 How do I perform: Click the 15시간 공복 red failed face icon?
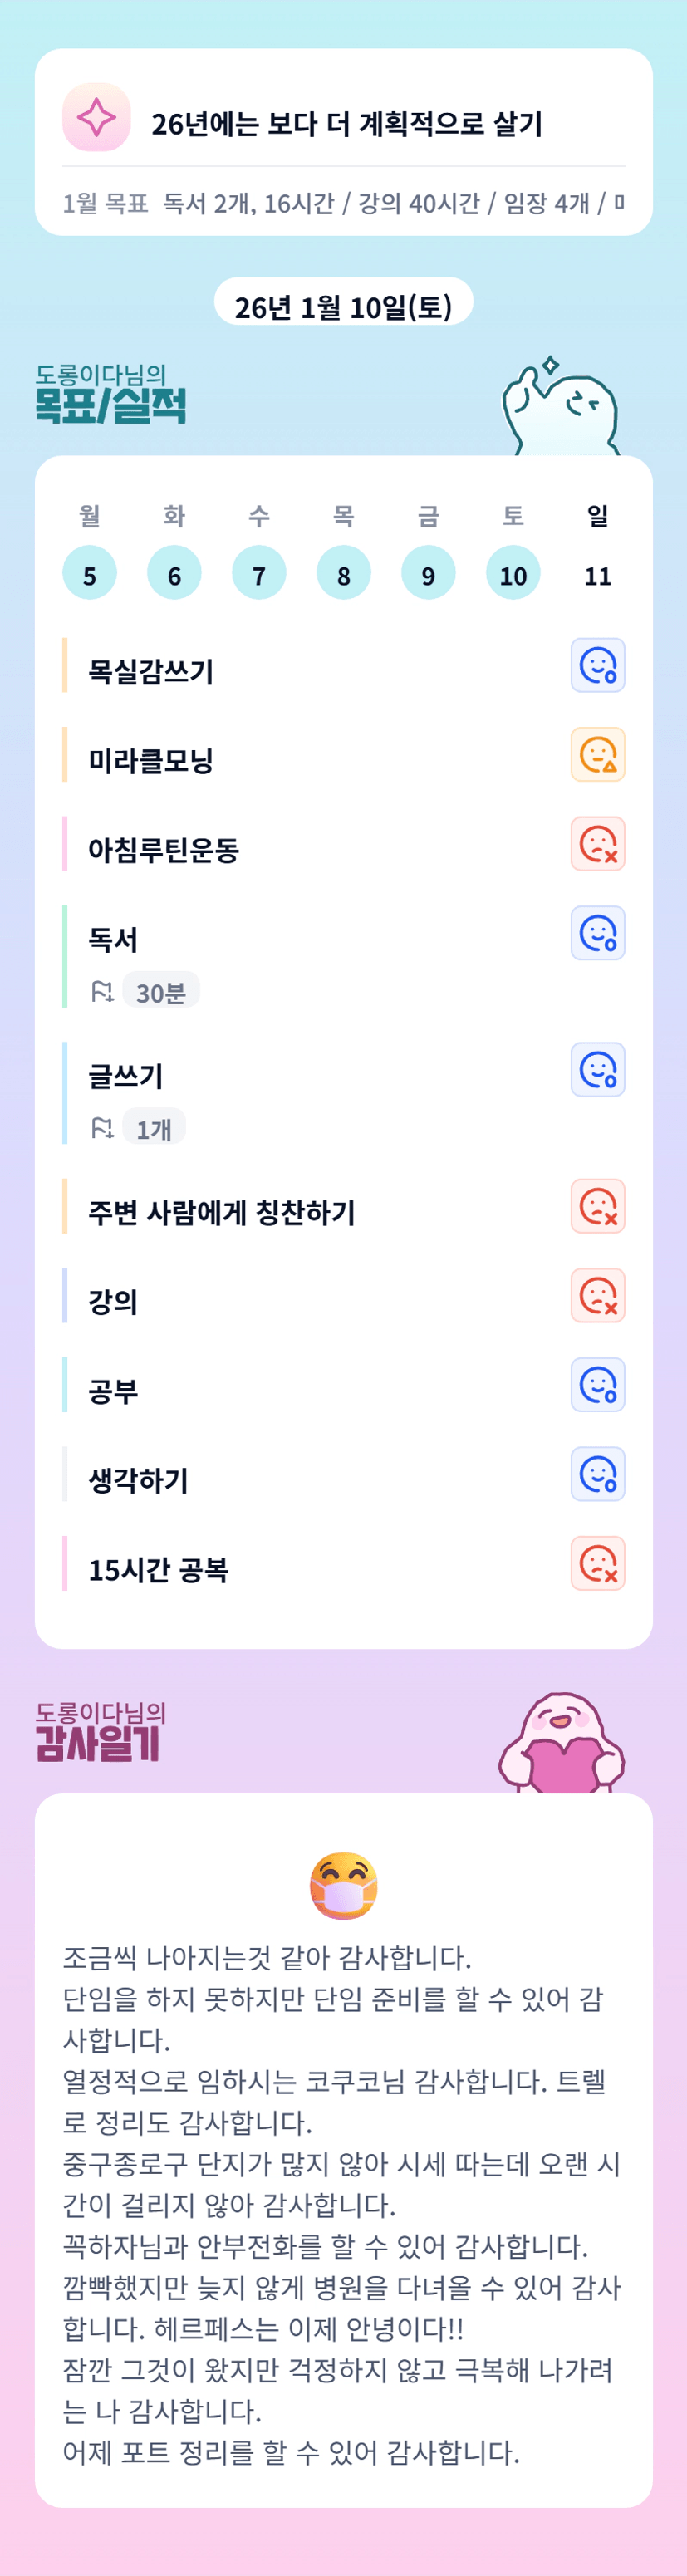[598, 1563]
